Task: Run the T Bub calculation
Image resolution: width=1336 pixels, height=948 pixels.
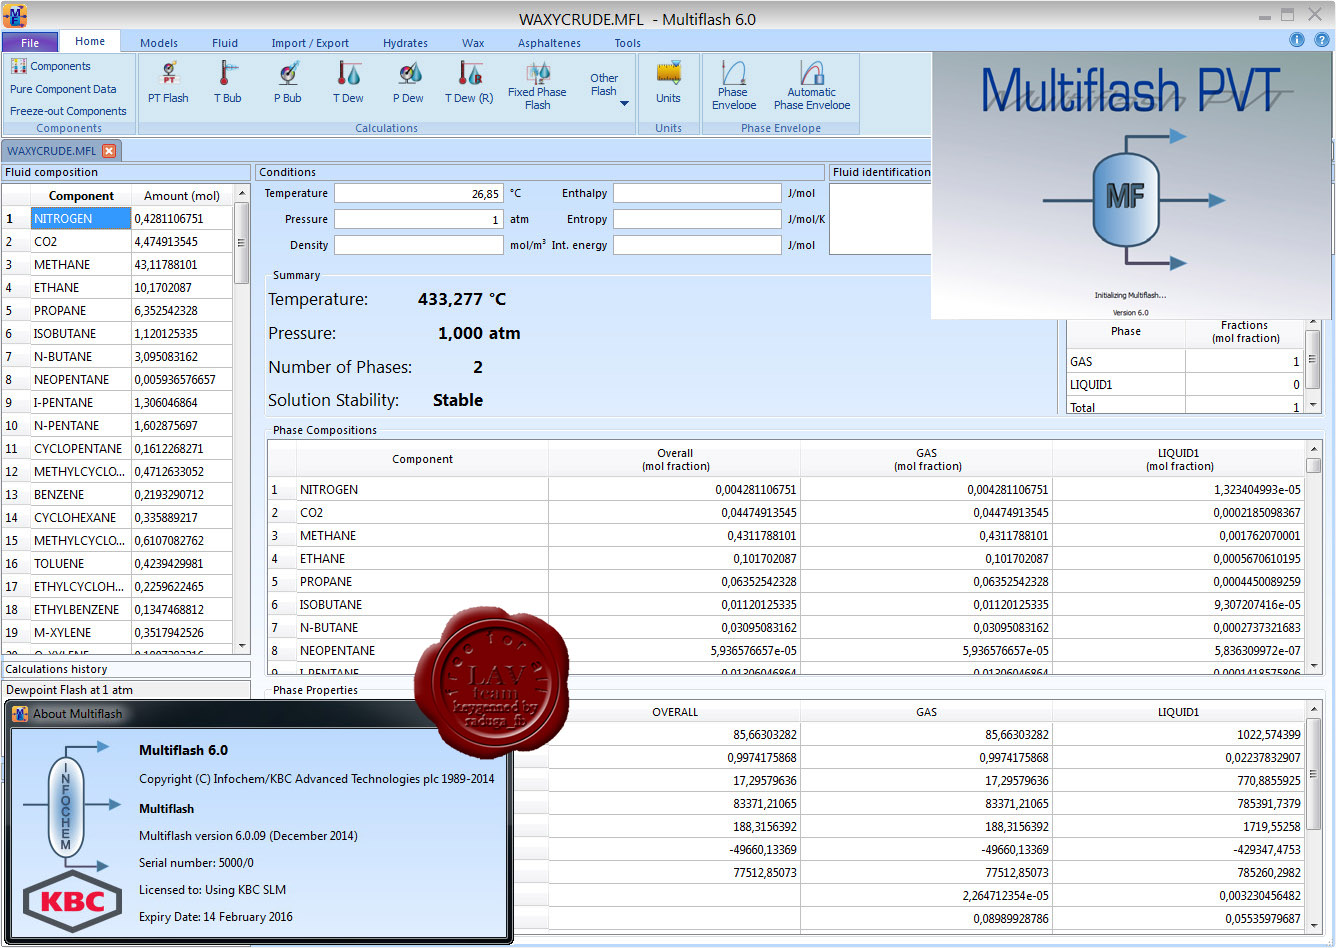Action: tap(227, 82)
